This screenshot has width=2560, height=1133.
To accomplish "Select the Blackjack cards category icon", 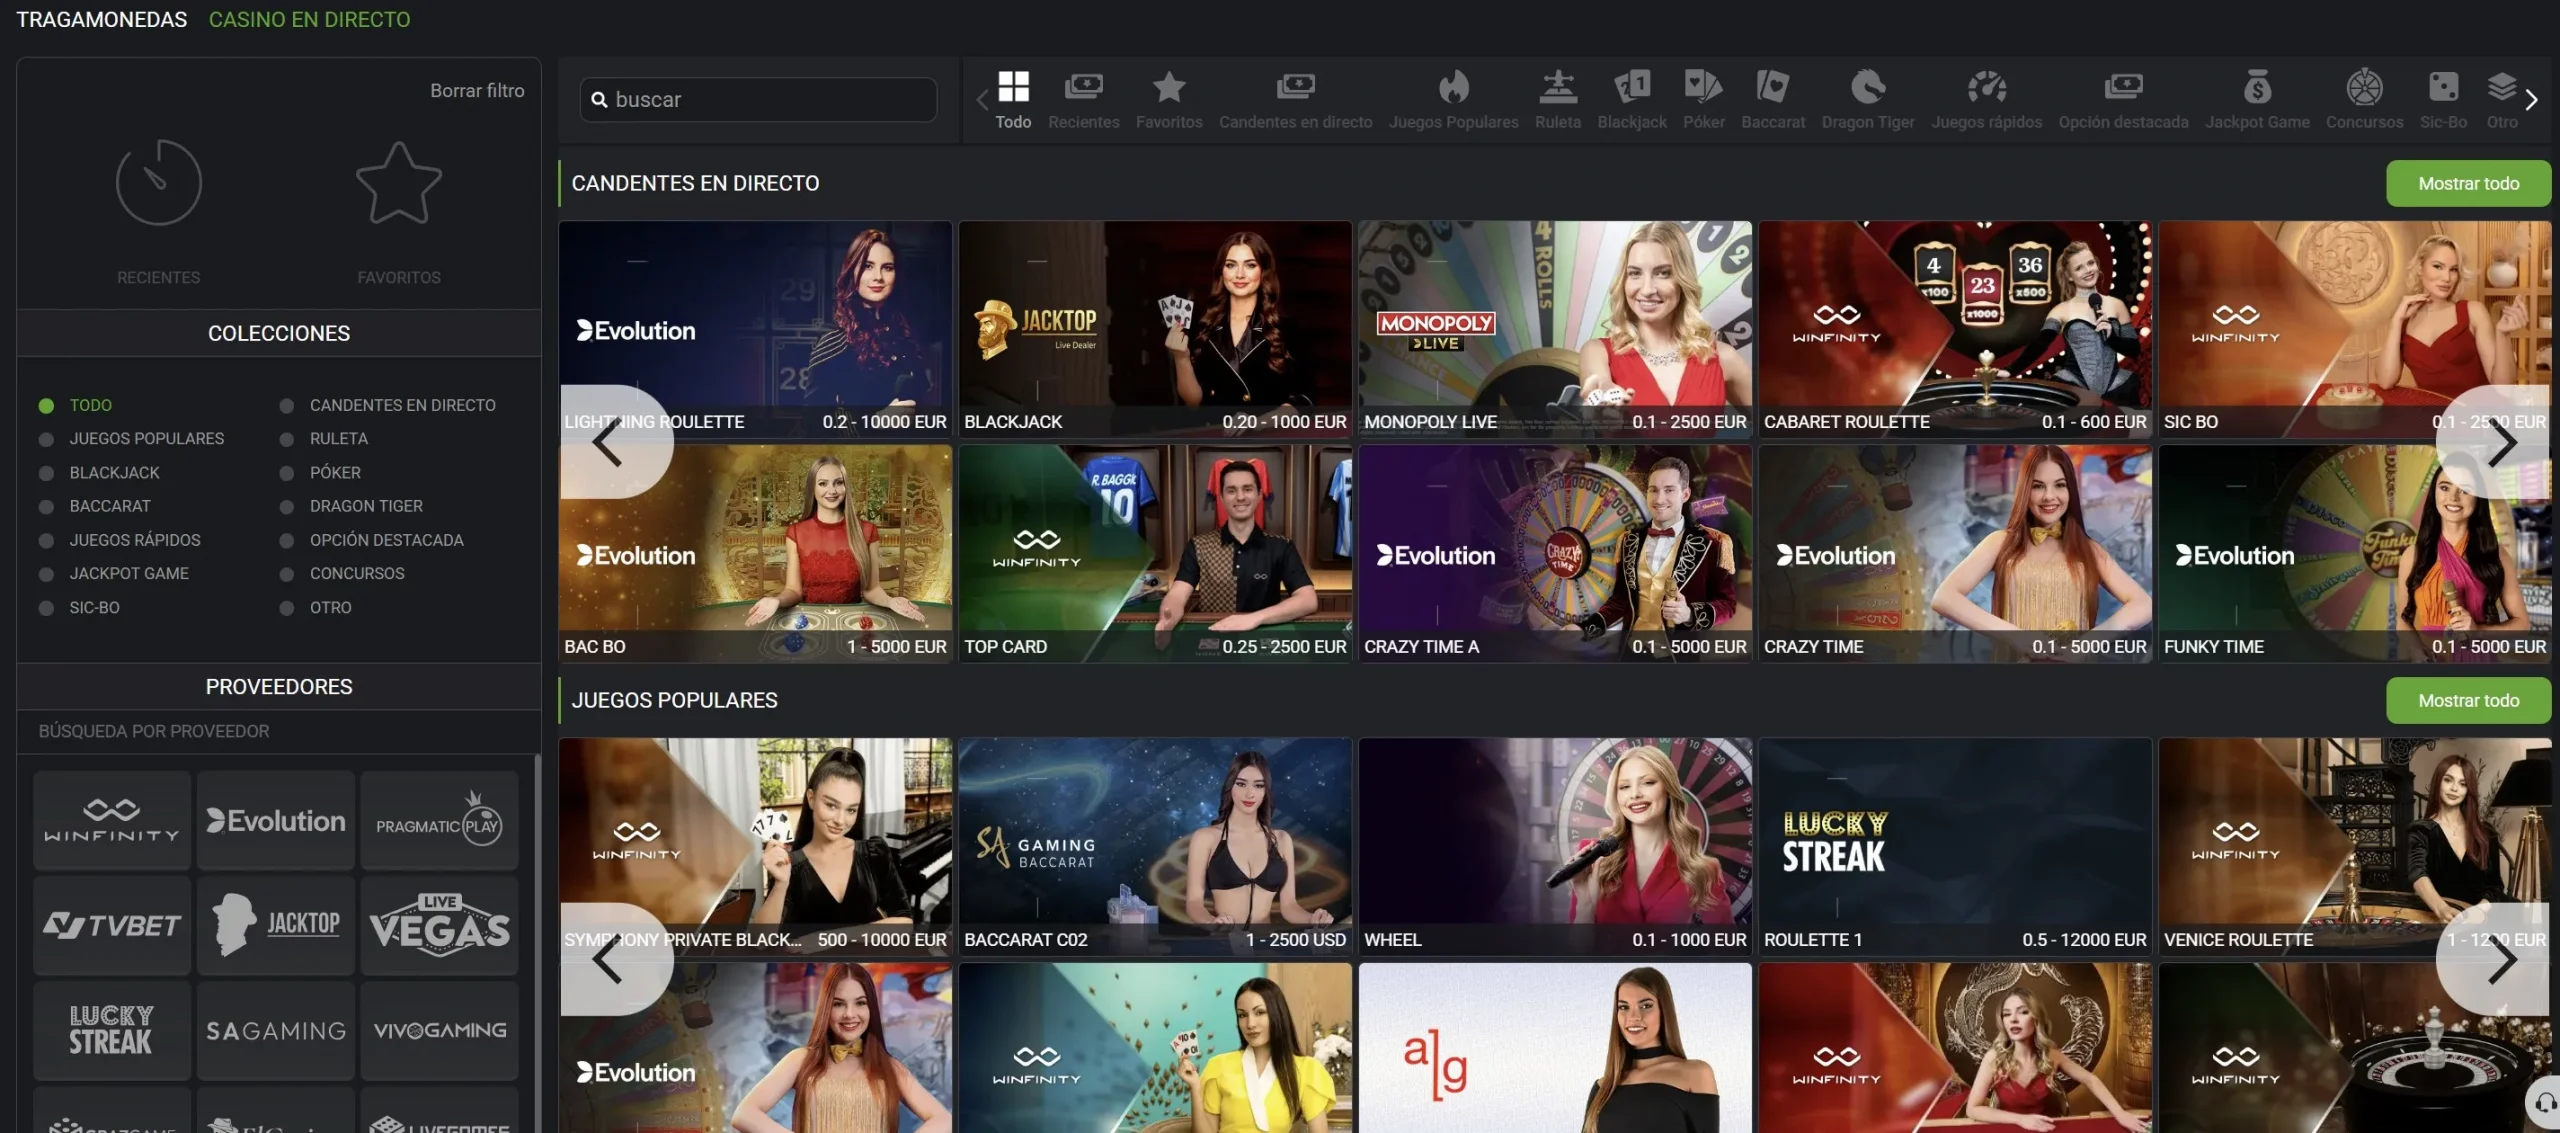I will (x=1632, y=87).
